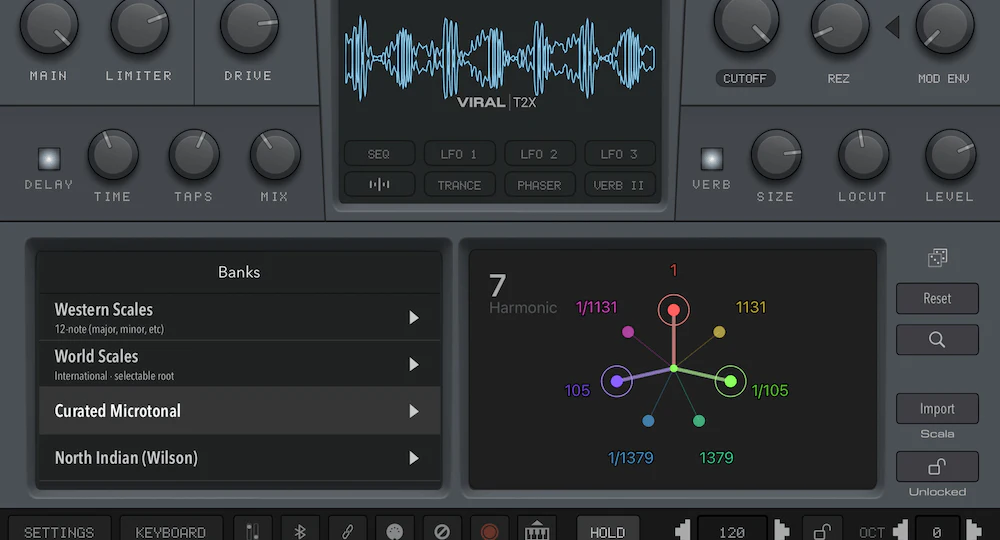Open the LFO 1 tab
Screen dimensions: 1000x540
coord(459,154)
